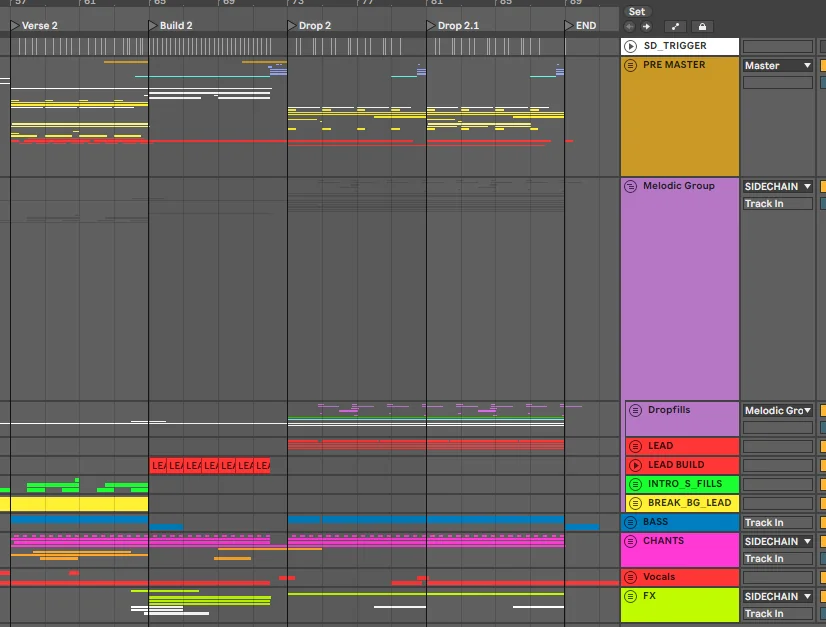Viewport: 826px width, 627px height.
Task: Click the Set locator button
Action: pyautogui.click(x=636, y=12)
